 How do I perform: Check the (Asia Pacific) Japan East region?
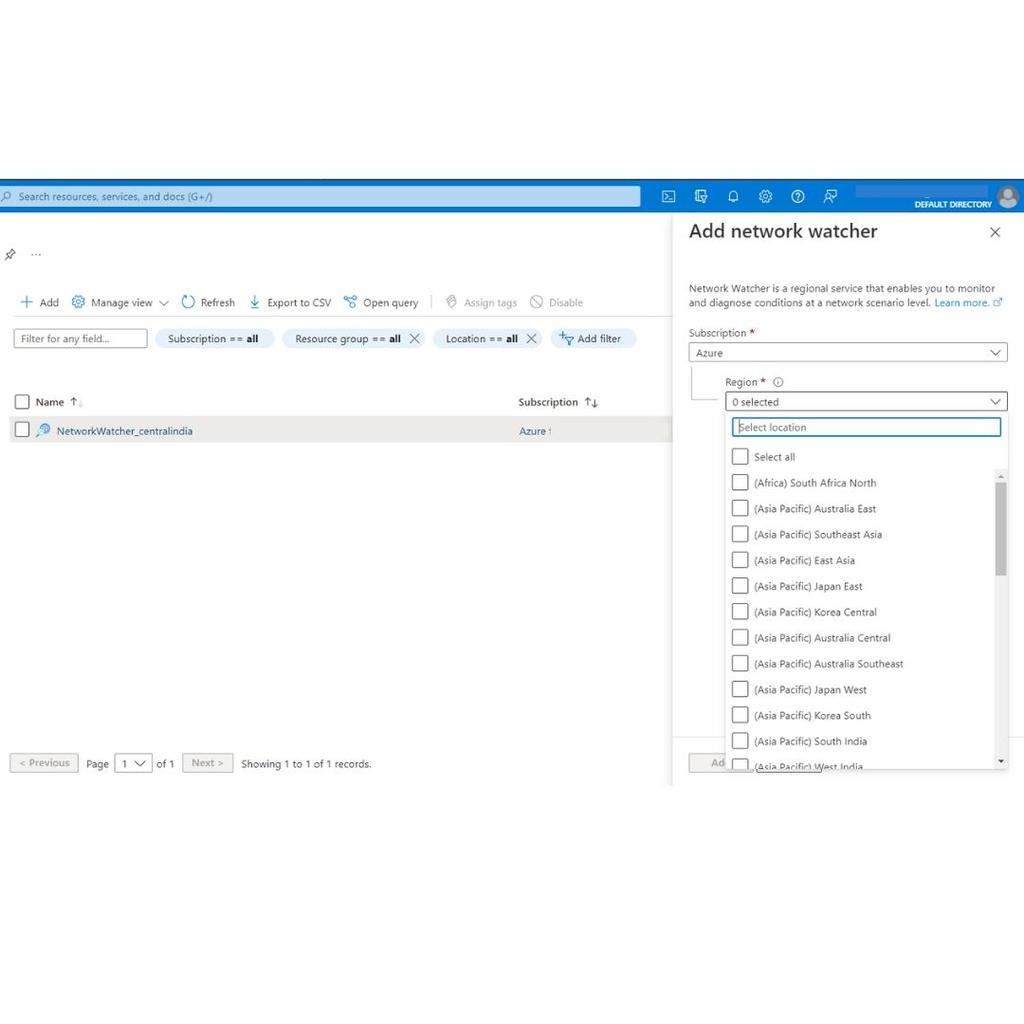coord(740,586)
